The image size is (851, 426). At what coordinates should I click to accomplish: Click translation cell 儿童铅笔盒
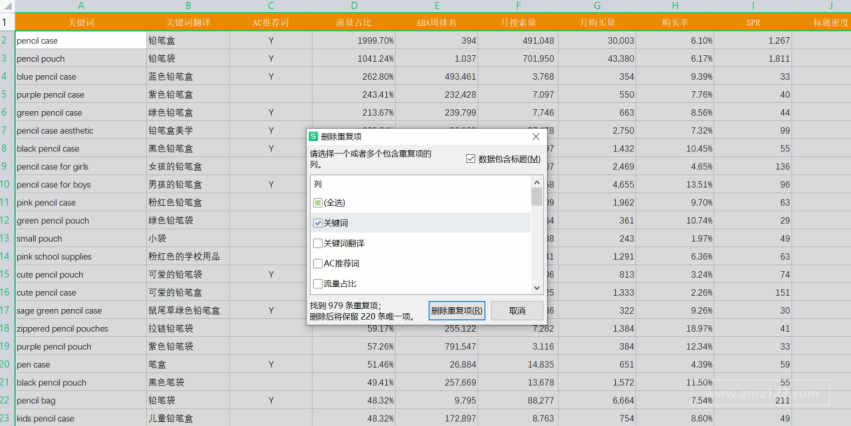coord(188,418)
